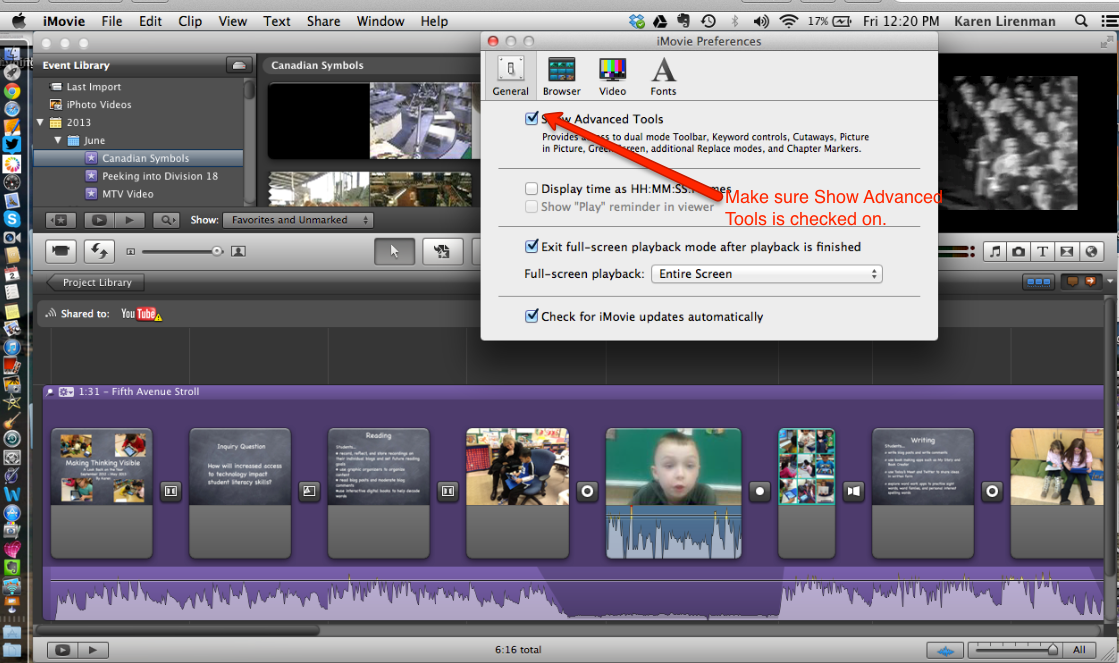
Task: Click transition icon before Writing clip
Action: (x=854, y=491)
